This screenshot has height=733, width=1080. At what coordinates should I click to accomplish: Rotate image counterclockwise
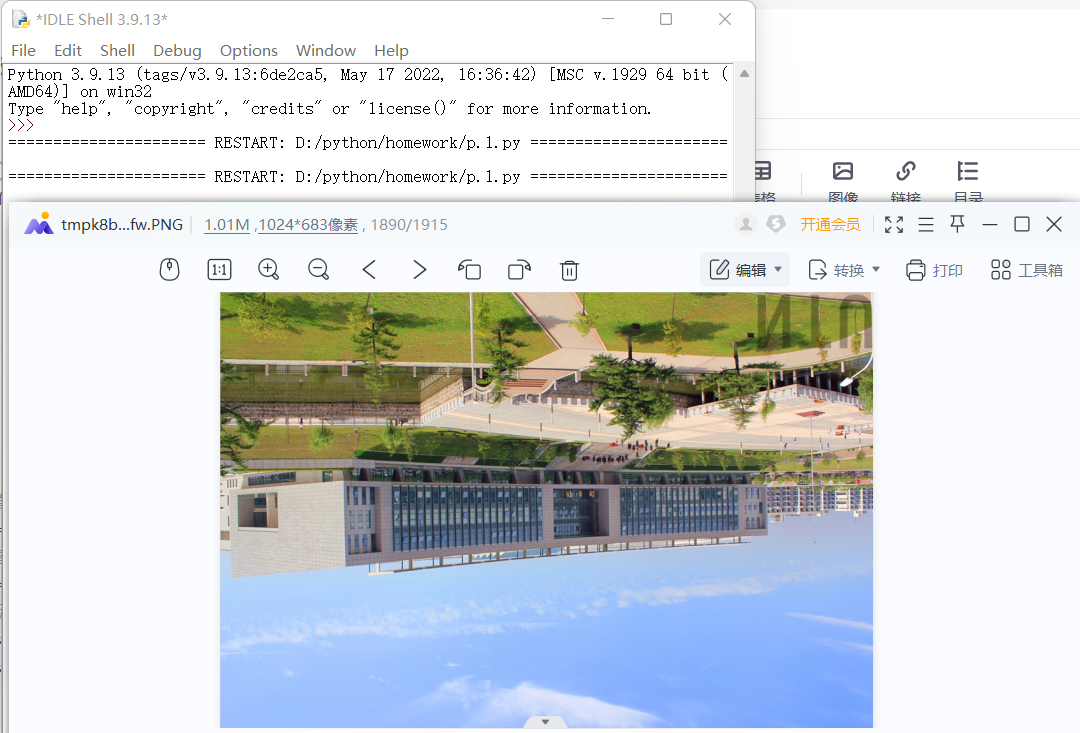pos(470,269)
